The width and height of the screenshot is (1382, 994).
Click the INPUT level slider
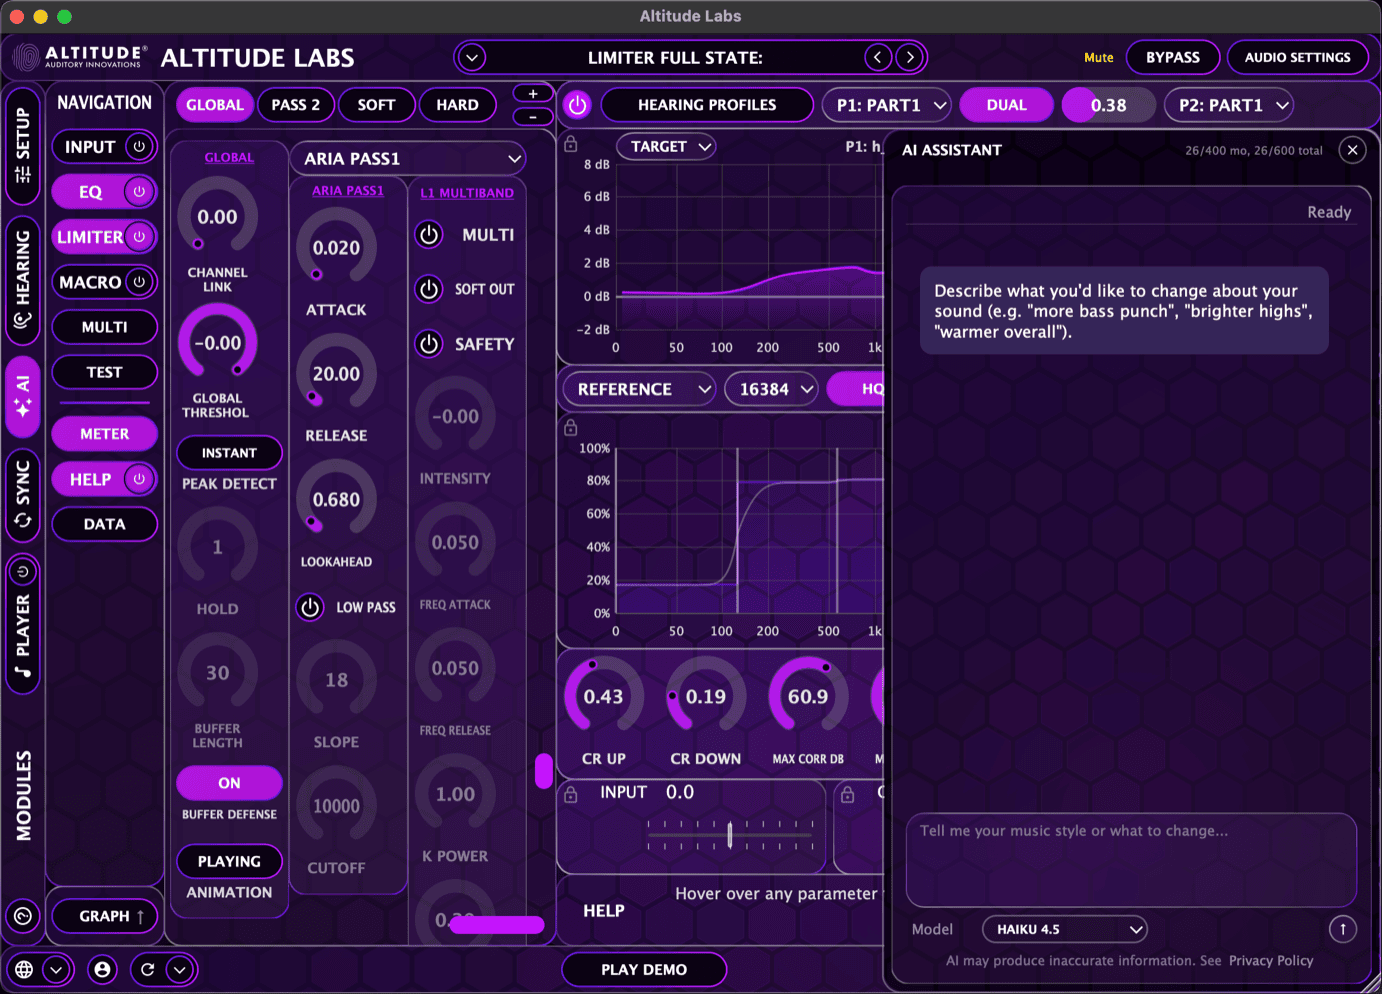[730, 834]
